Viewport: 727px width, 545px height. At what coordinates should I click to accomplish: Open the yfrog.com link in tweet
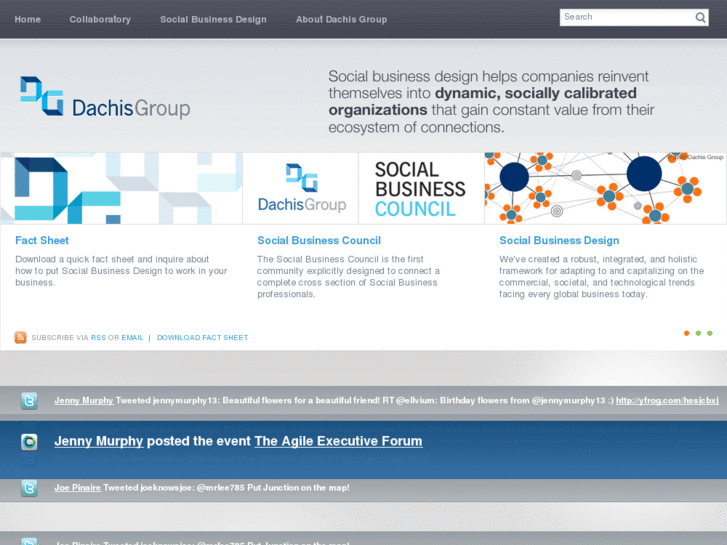[667, 400]
